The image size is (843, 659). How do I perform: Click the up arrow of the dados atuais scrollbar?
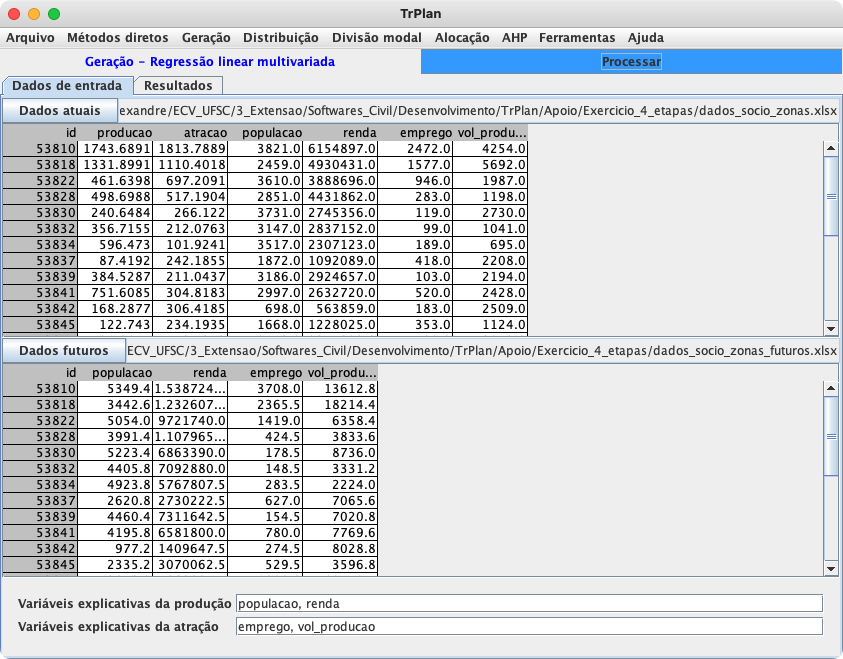click(831, 148)
